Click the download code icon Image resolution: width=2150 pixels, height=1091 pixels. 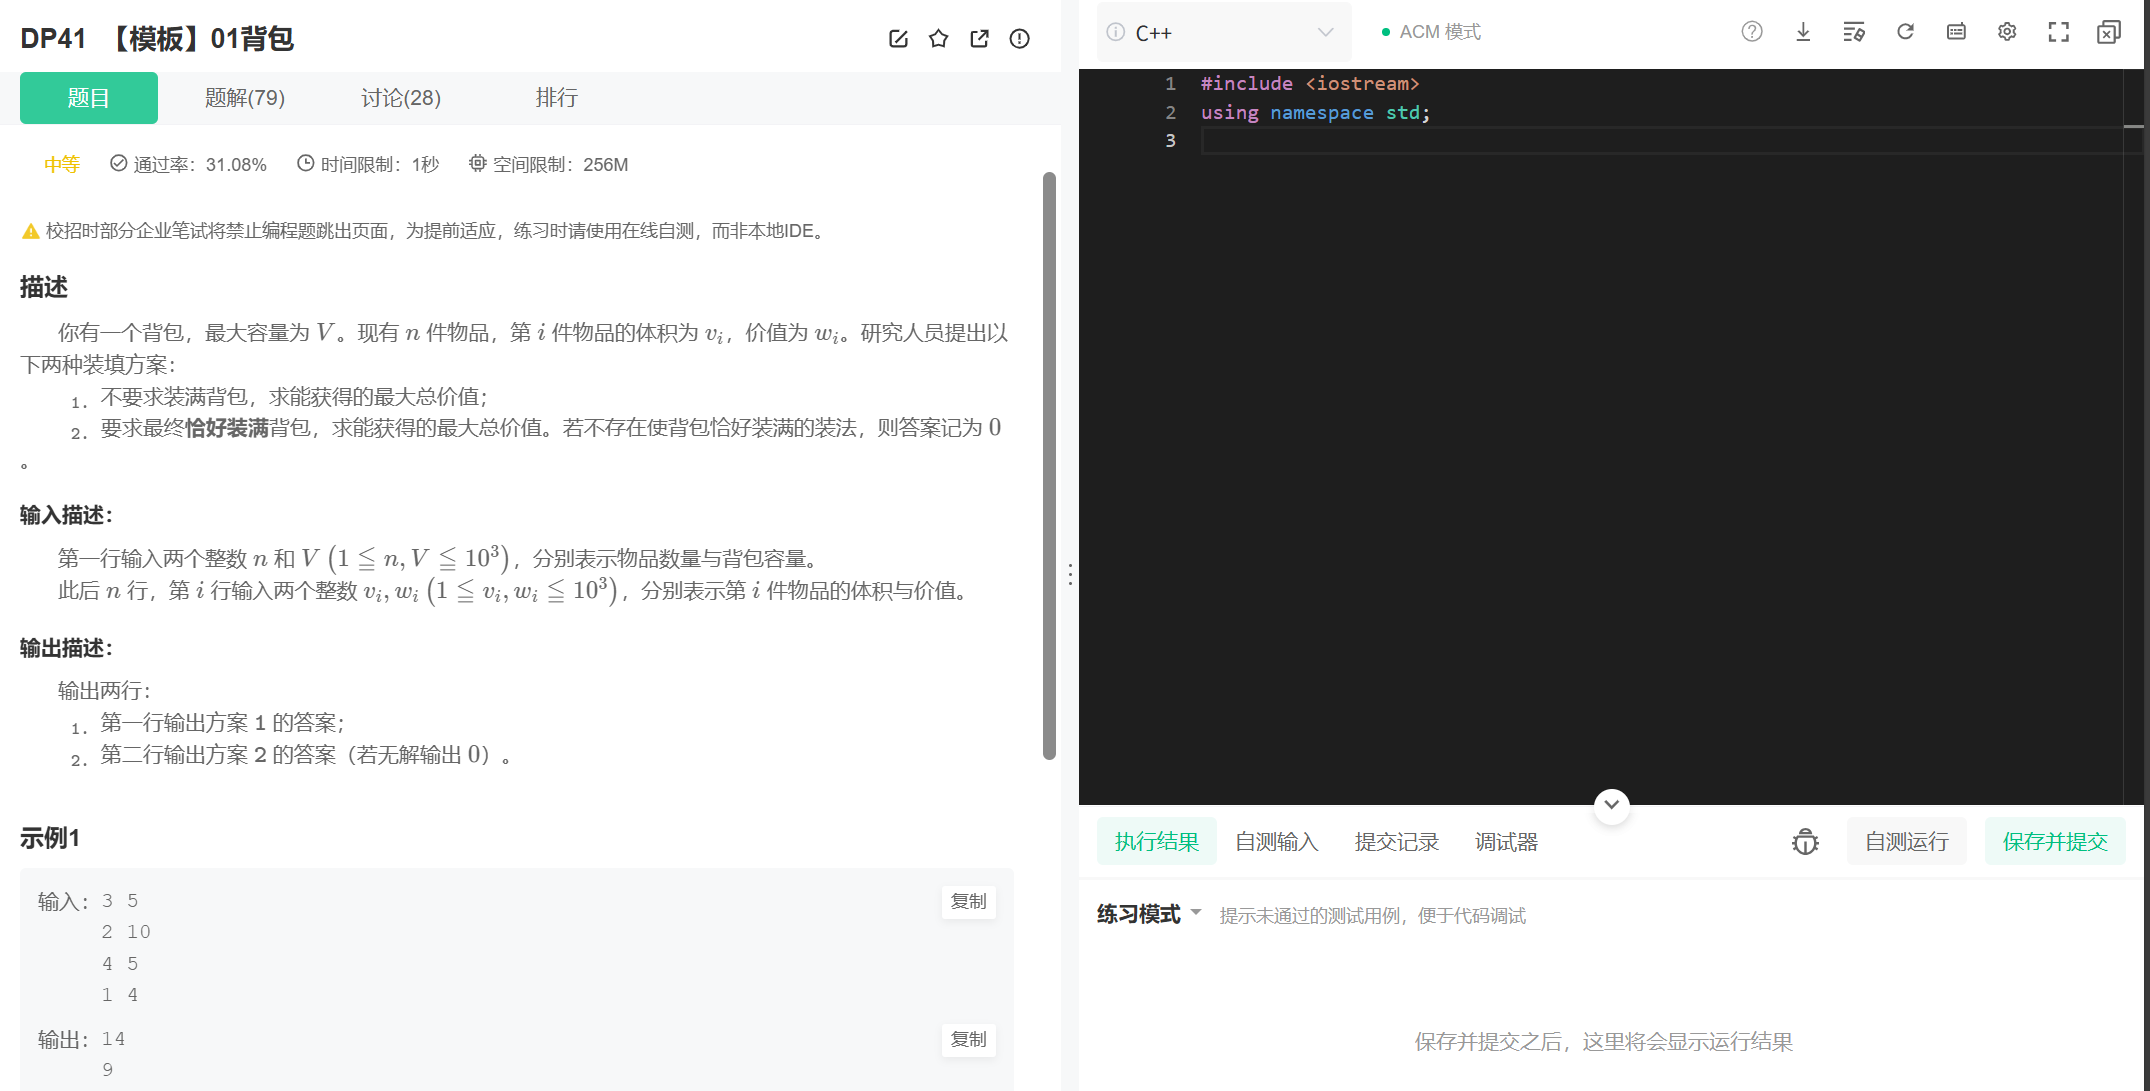point(1803,32)
